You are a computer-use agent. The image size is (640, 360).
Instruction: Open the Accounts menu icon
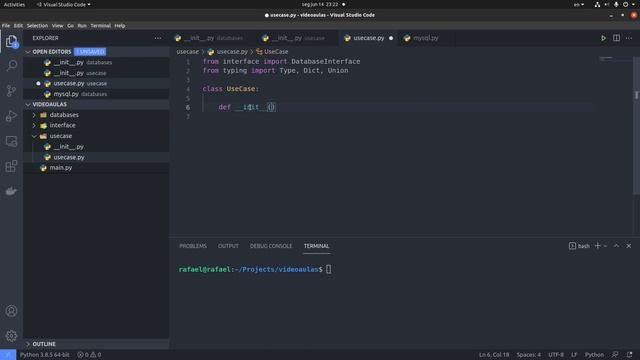pos(11,311)
